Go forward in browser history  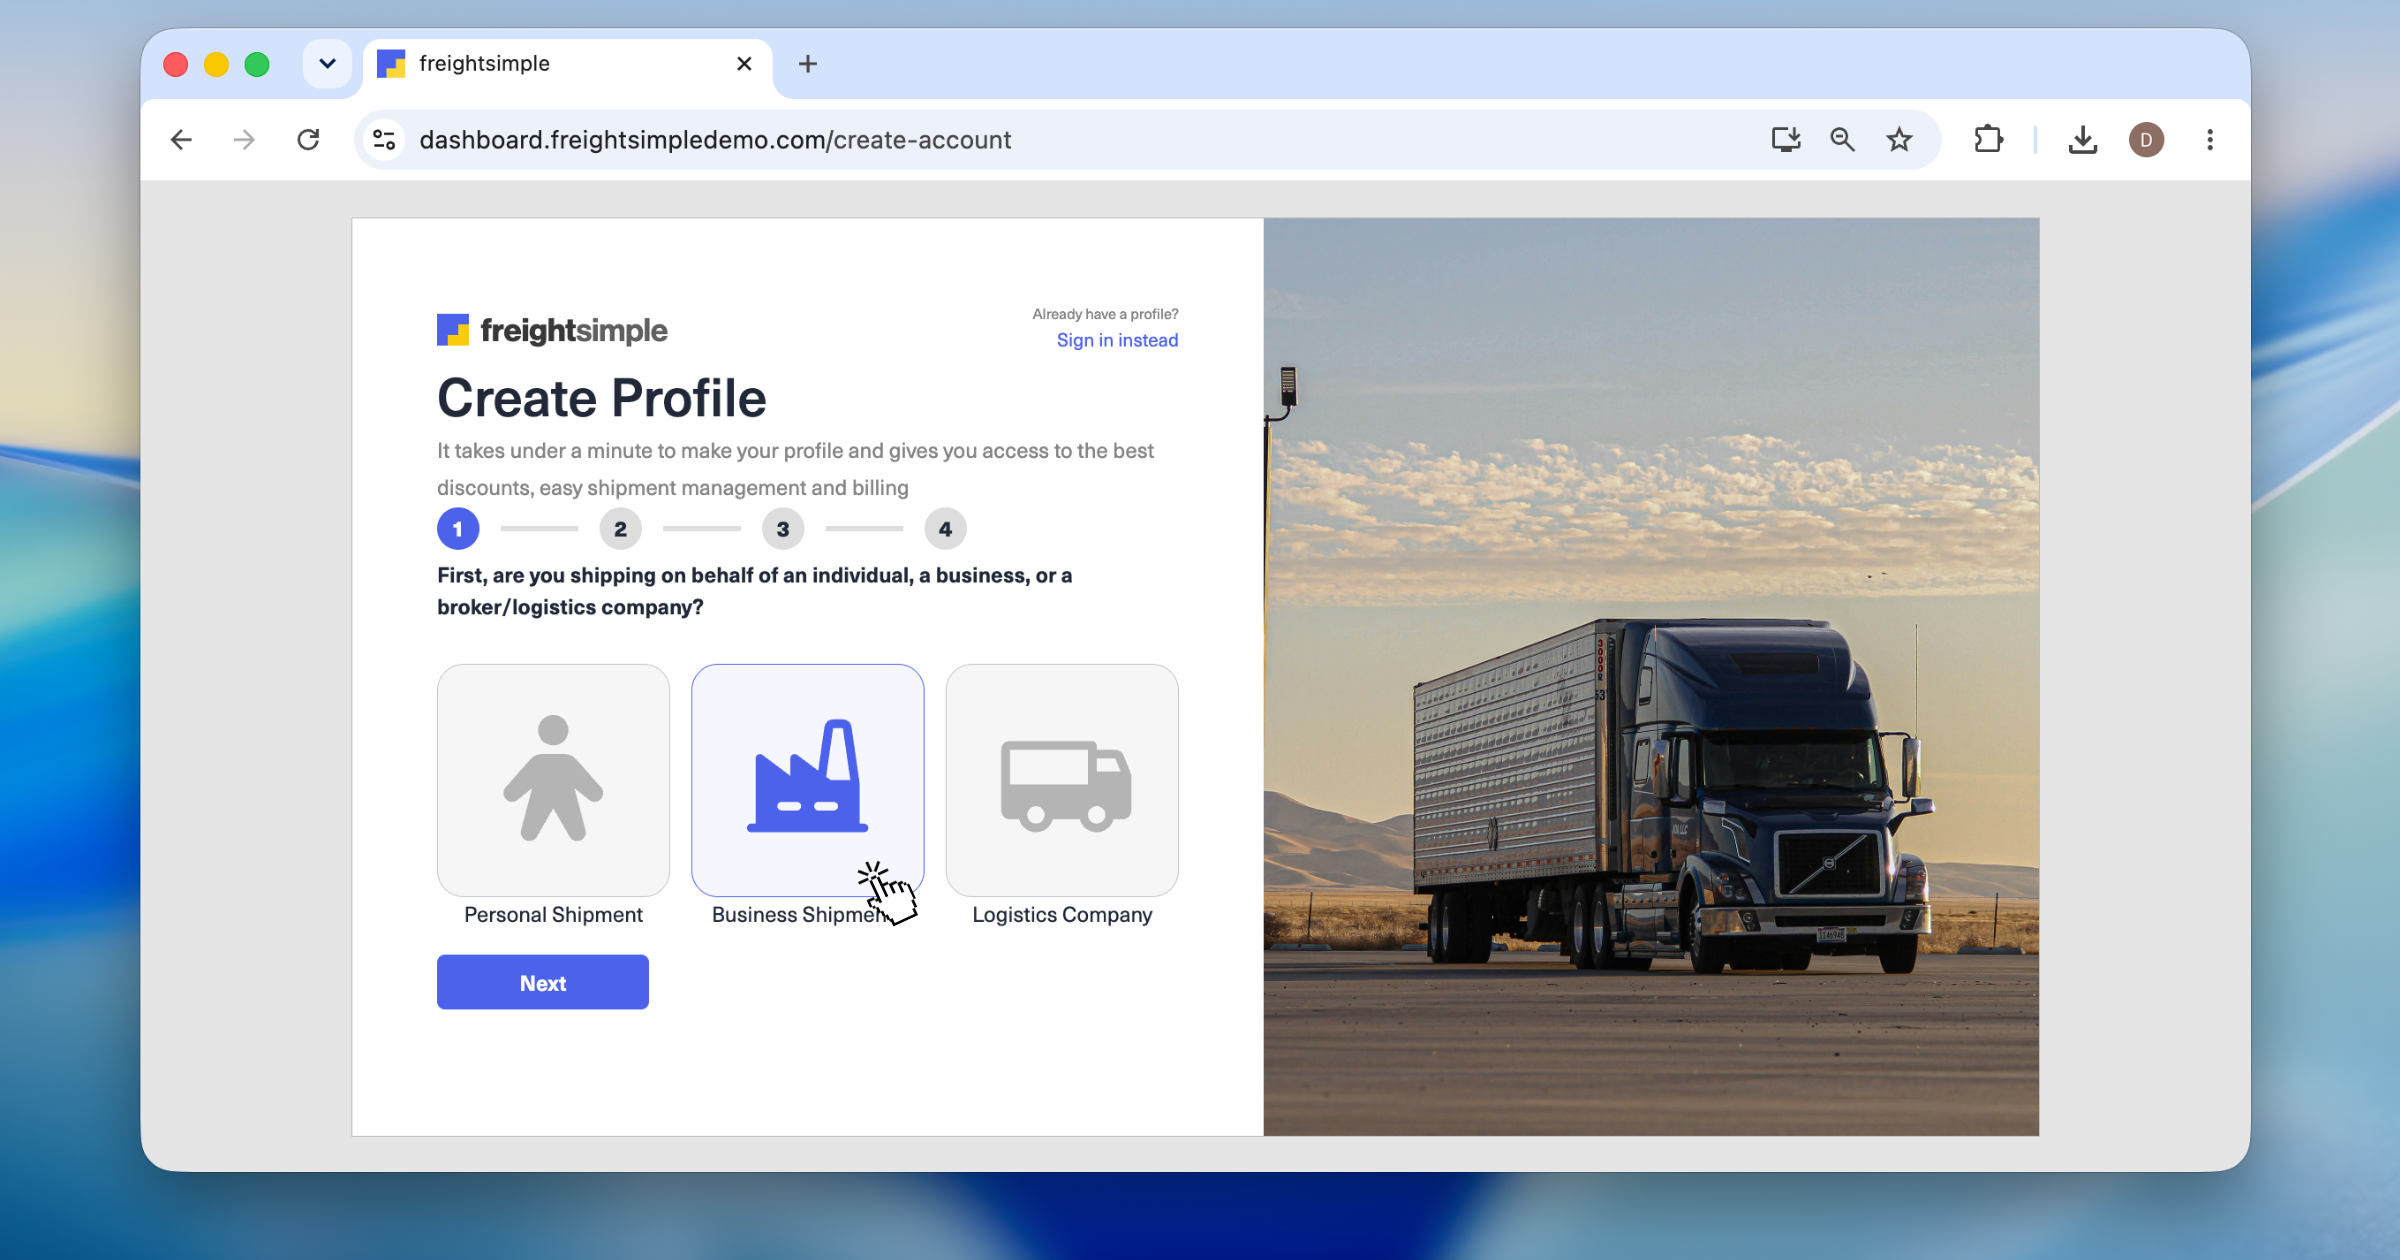244,140
